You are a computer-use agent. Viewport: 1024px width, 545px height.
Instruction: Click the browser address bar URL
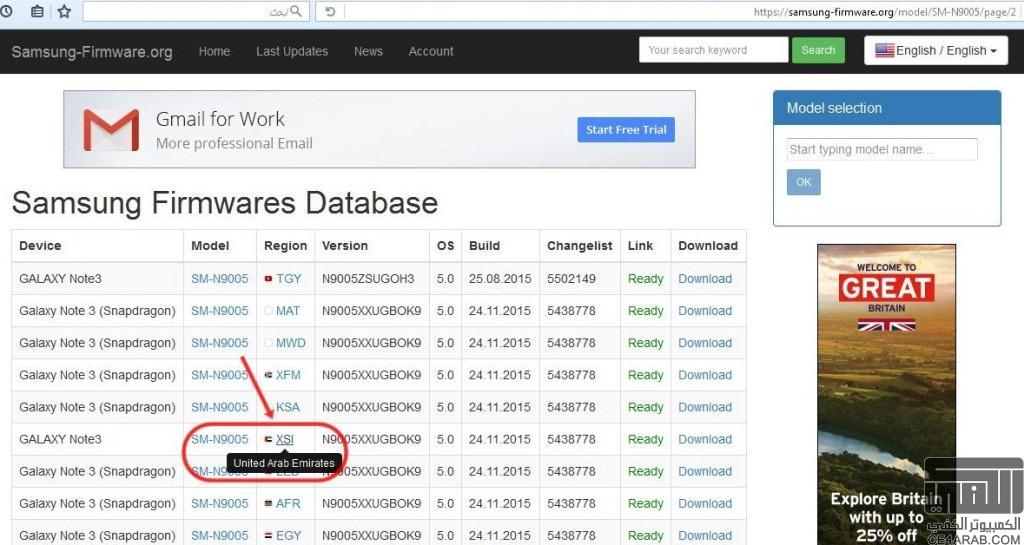point(885,12)
